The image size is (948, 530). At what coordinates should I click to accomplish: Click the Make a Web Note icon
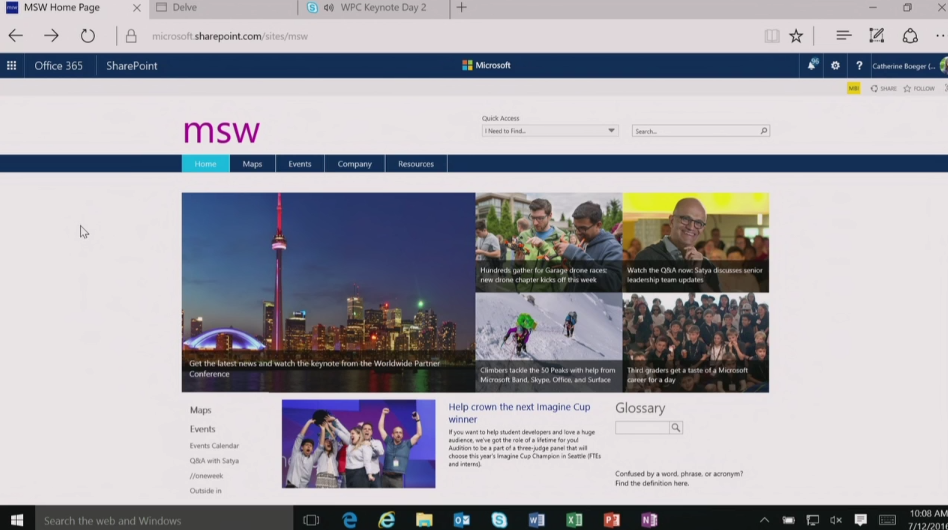pos(877,36)
